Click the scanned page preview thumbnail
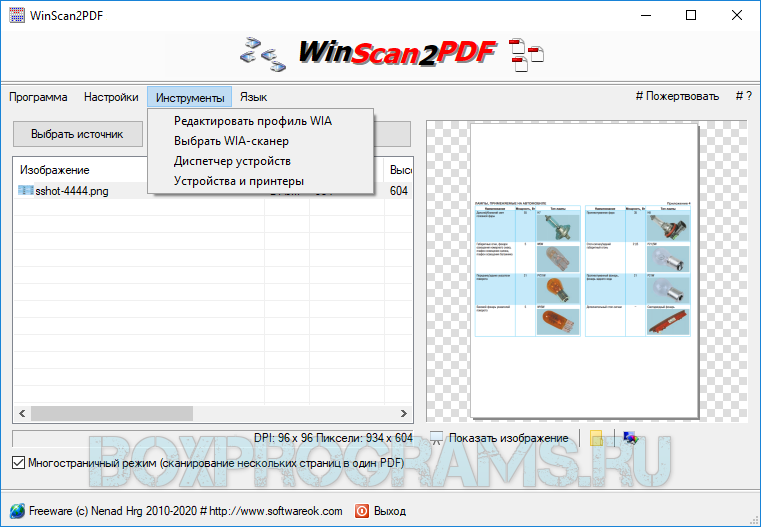Image resolution: width=761 pixels, height=527 pixels. (x=584, y=271)
